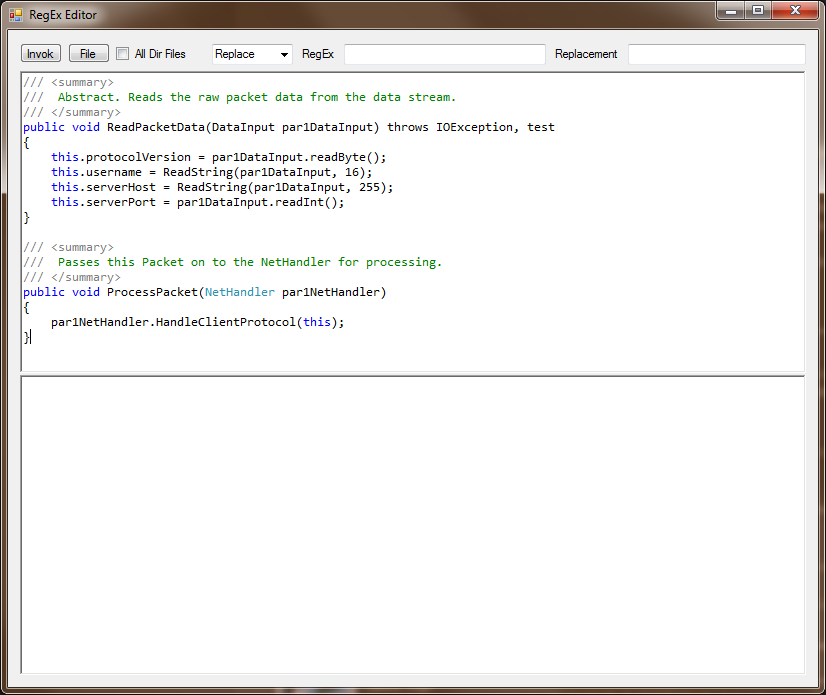Open the Replace mode dropdown
Image resolution: width=826 pixels, height=695 pixels.
click(x=282, y=54)
